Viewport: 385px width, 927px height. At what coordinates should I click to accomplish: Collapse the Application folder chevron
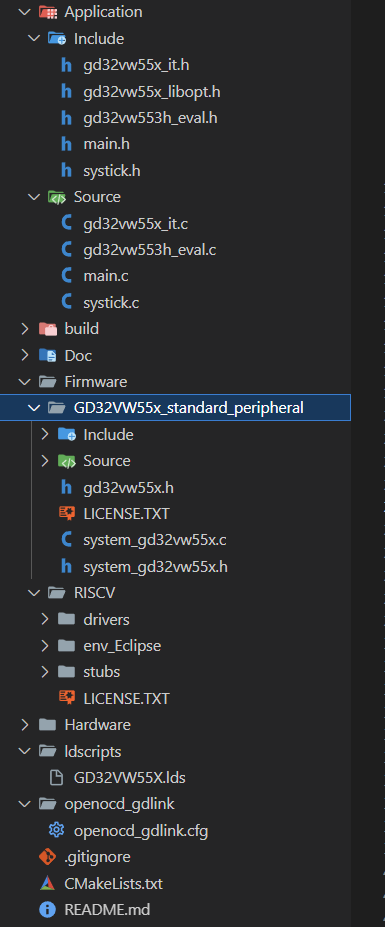[x=25, y=12]
